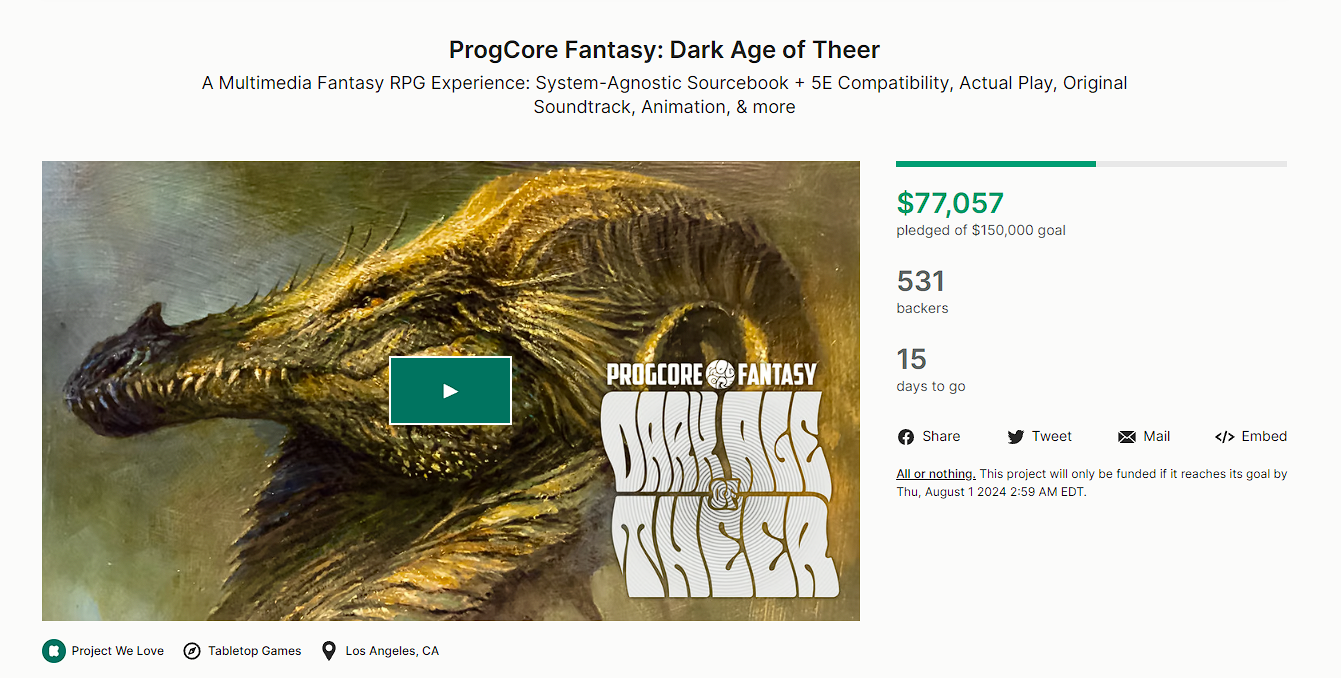Click the ProgCore Fantasy project title
Screen dimensions: 1341x678
click(664, 49)
